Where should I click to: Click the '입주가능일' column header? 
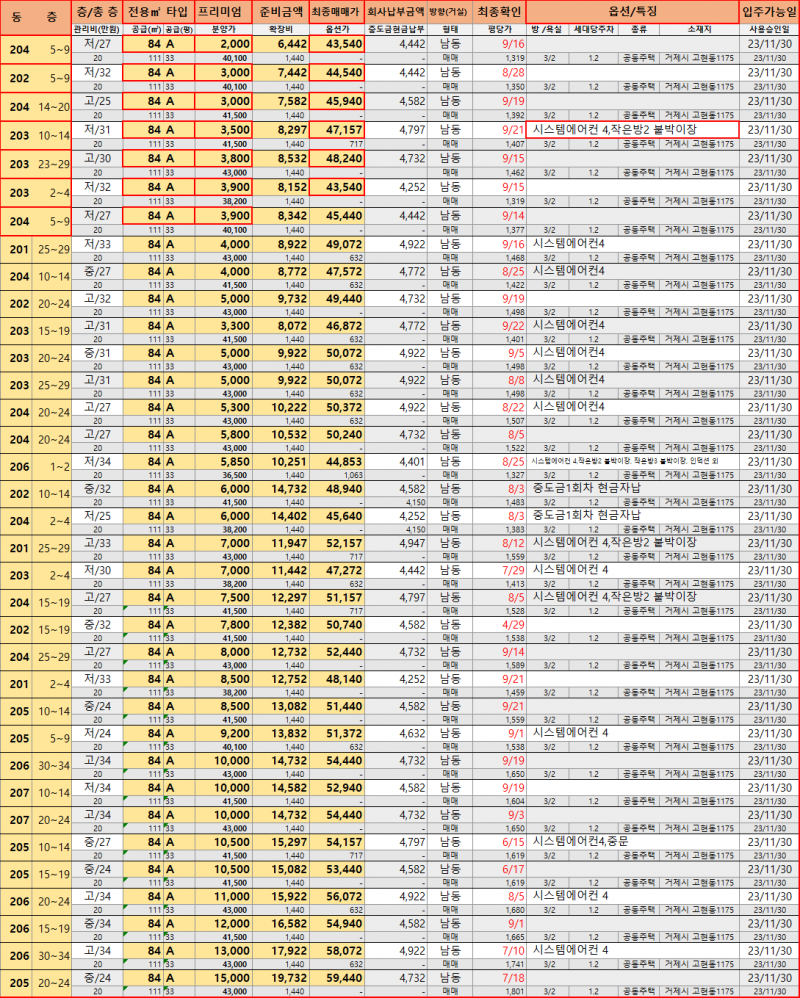point(769,12)
